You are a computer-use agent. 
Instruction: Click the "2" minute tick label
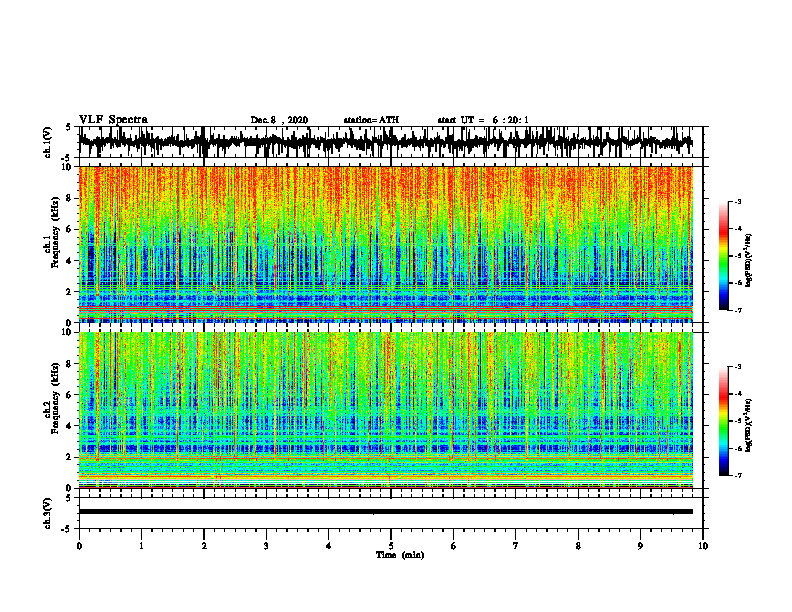coord(204,546)
